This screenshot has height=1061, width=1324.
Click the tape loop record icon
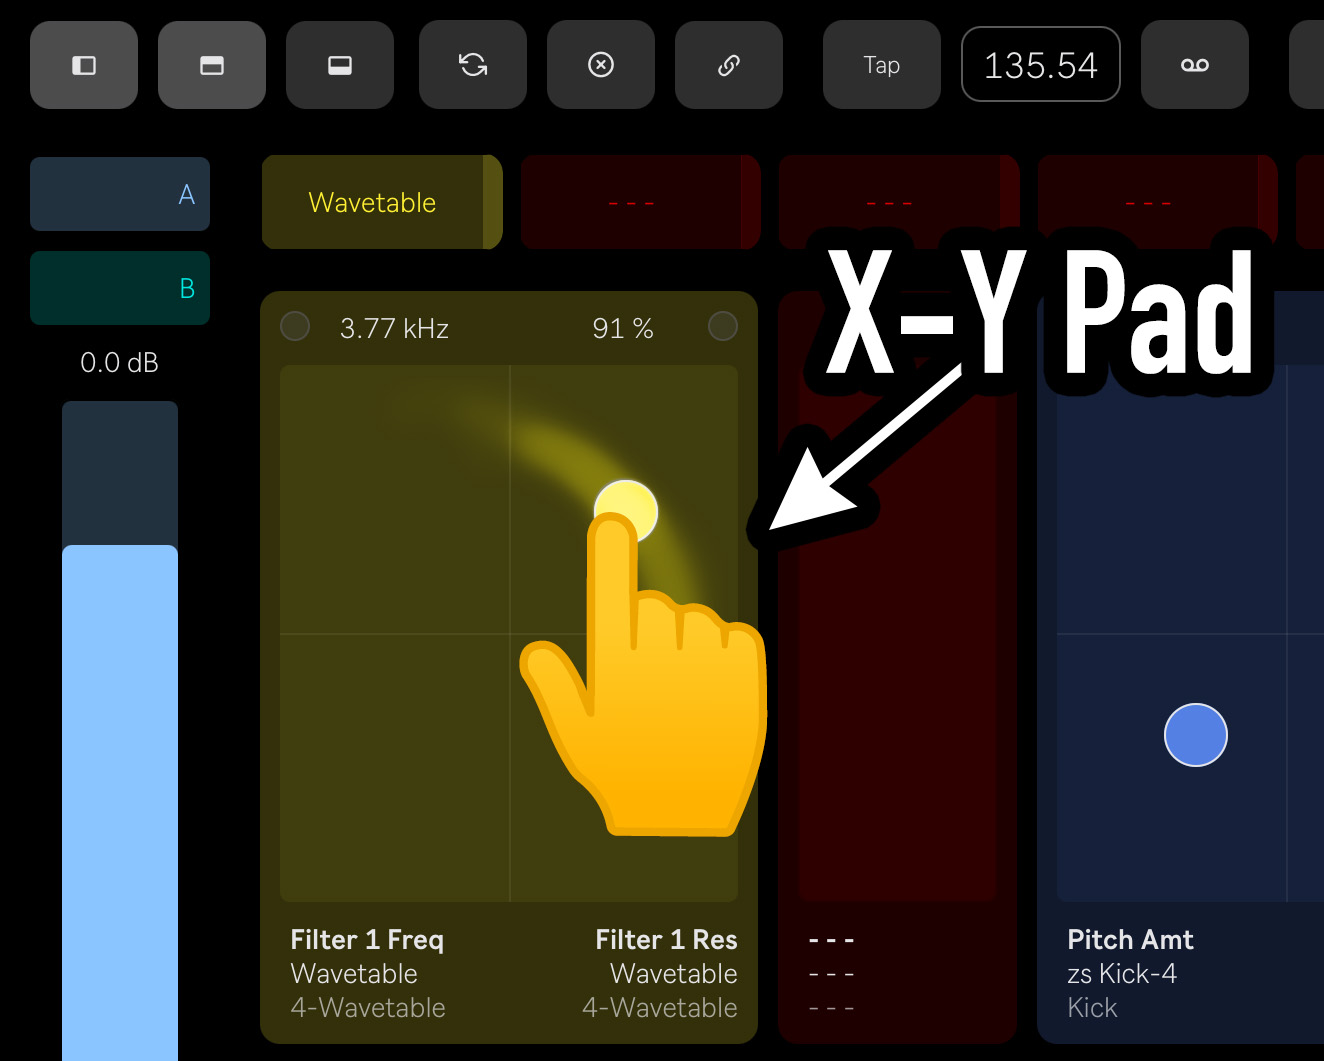point(1195,65)
